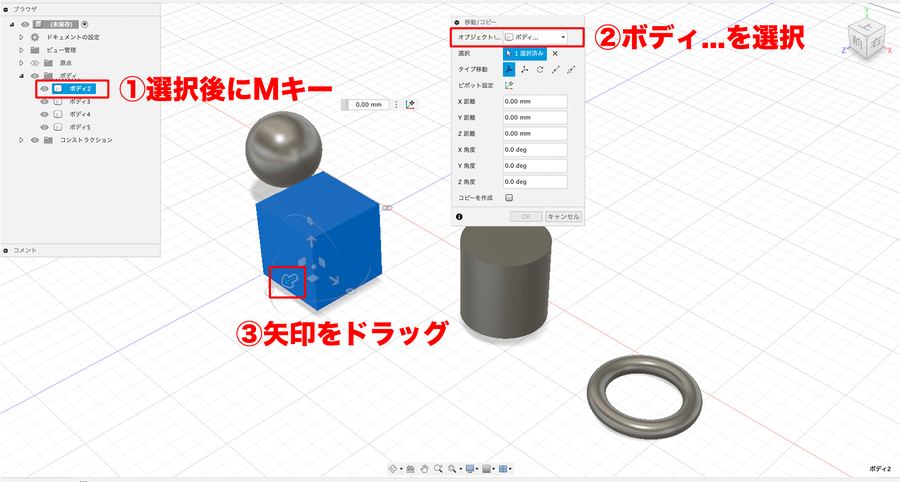This screenshot has height=482, width=900.
Task: Select ボディ4 in the browser tree
Action: click(80, 114)
